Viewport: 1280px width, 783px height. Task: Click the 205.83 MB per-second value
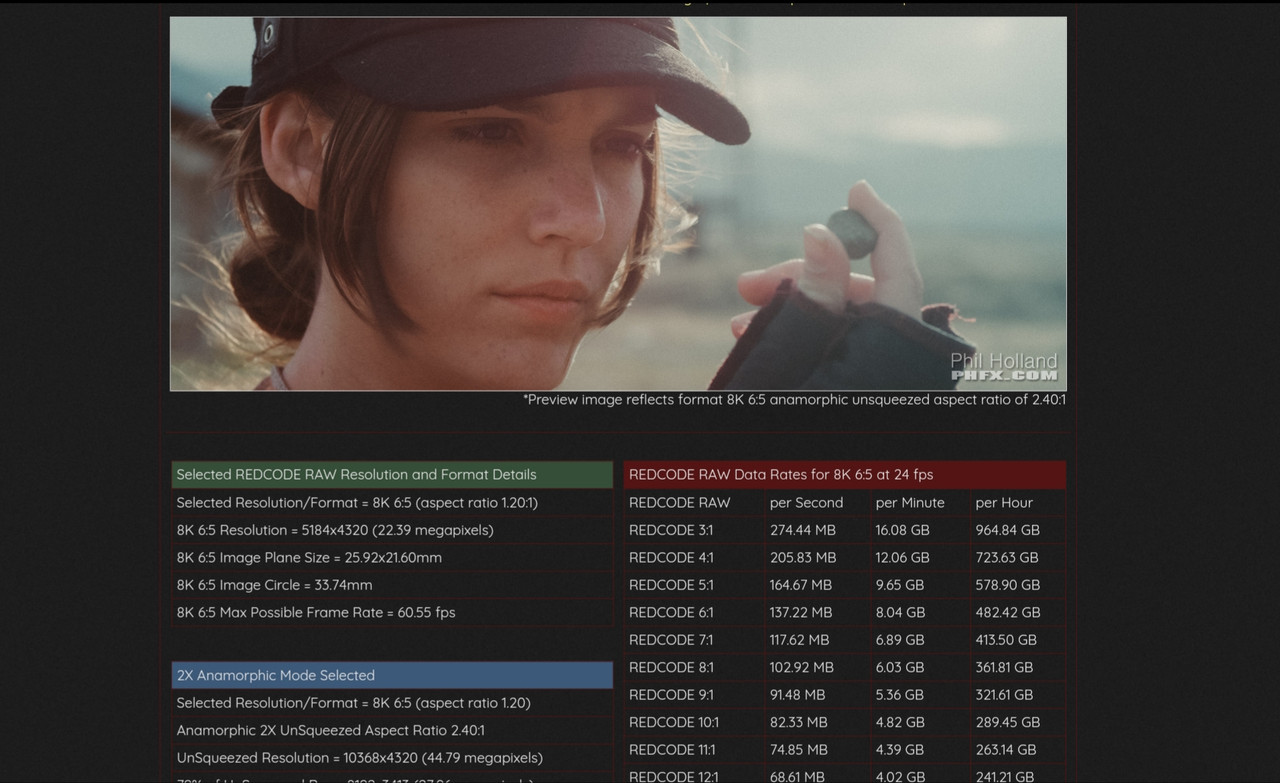coord(803,558)
